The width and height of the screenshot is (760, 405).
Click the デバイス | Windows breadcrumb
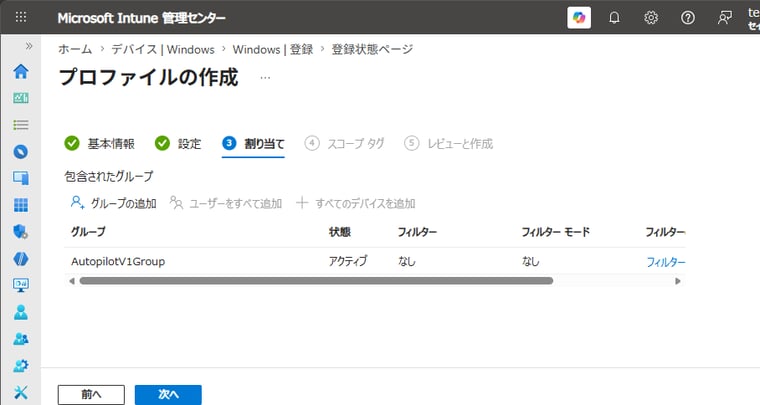point(163,49)
